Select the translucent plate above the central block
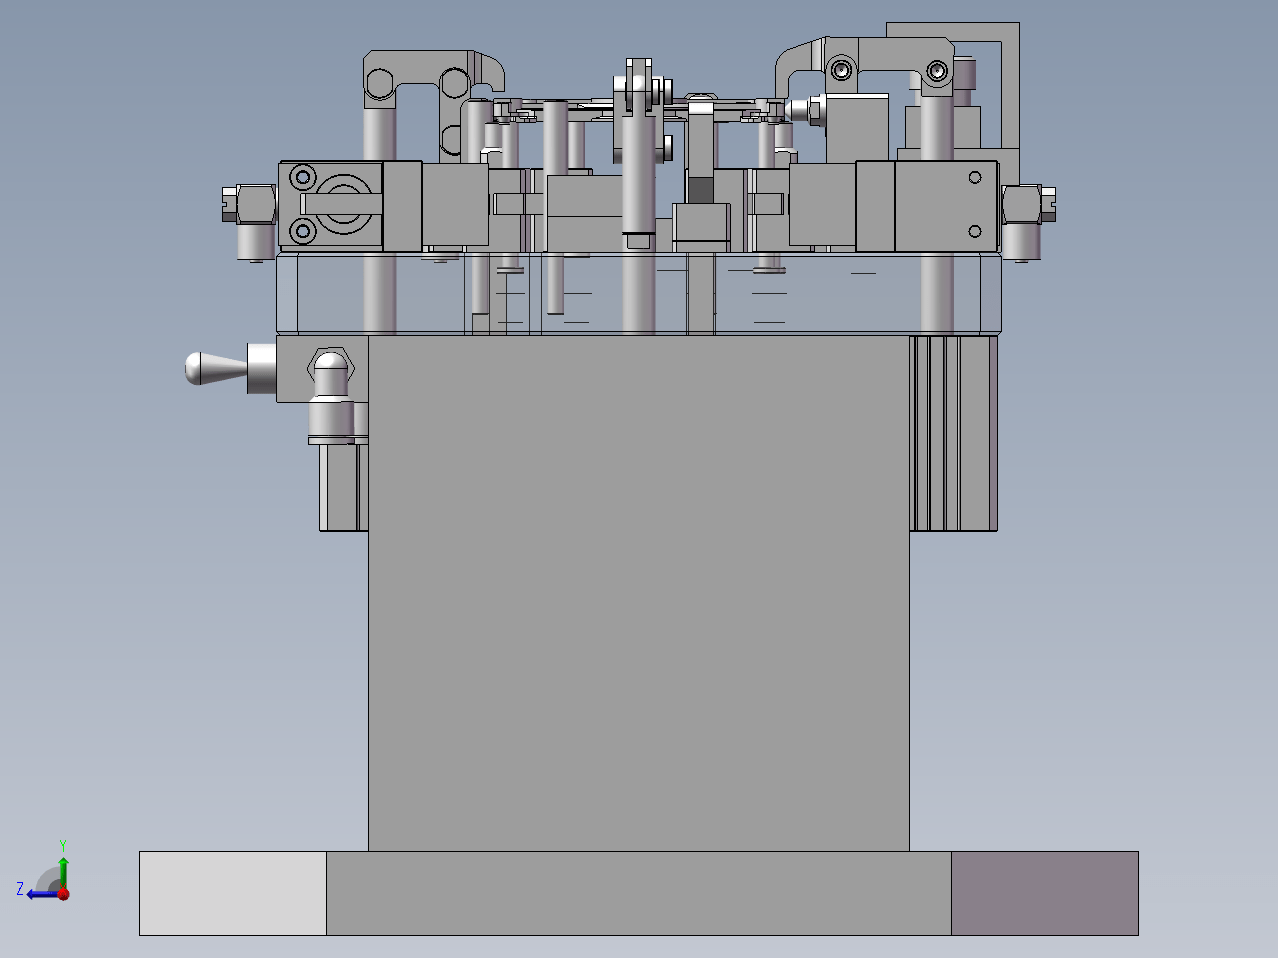The height and width of the screenshot is (958, 1278). [x=638, y=293]
